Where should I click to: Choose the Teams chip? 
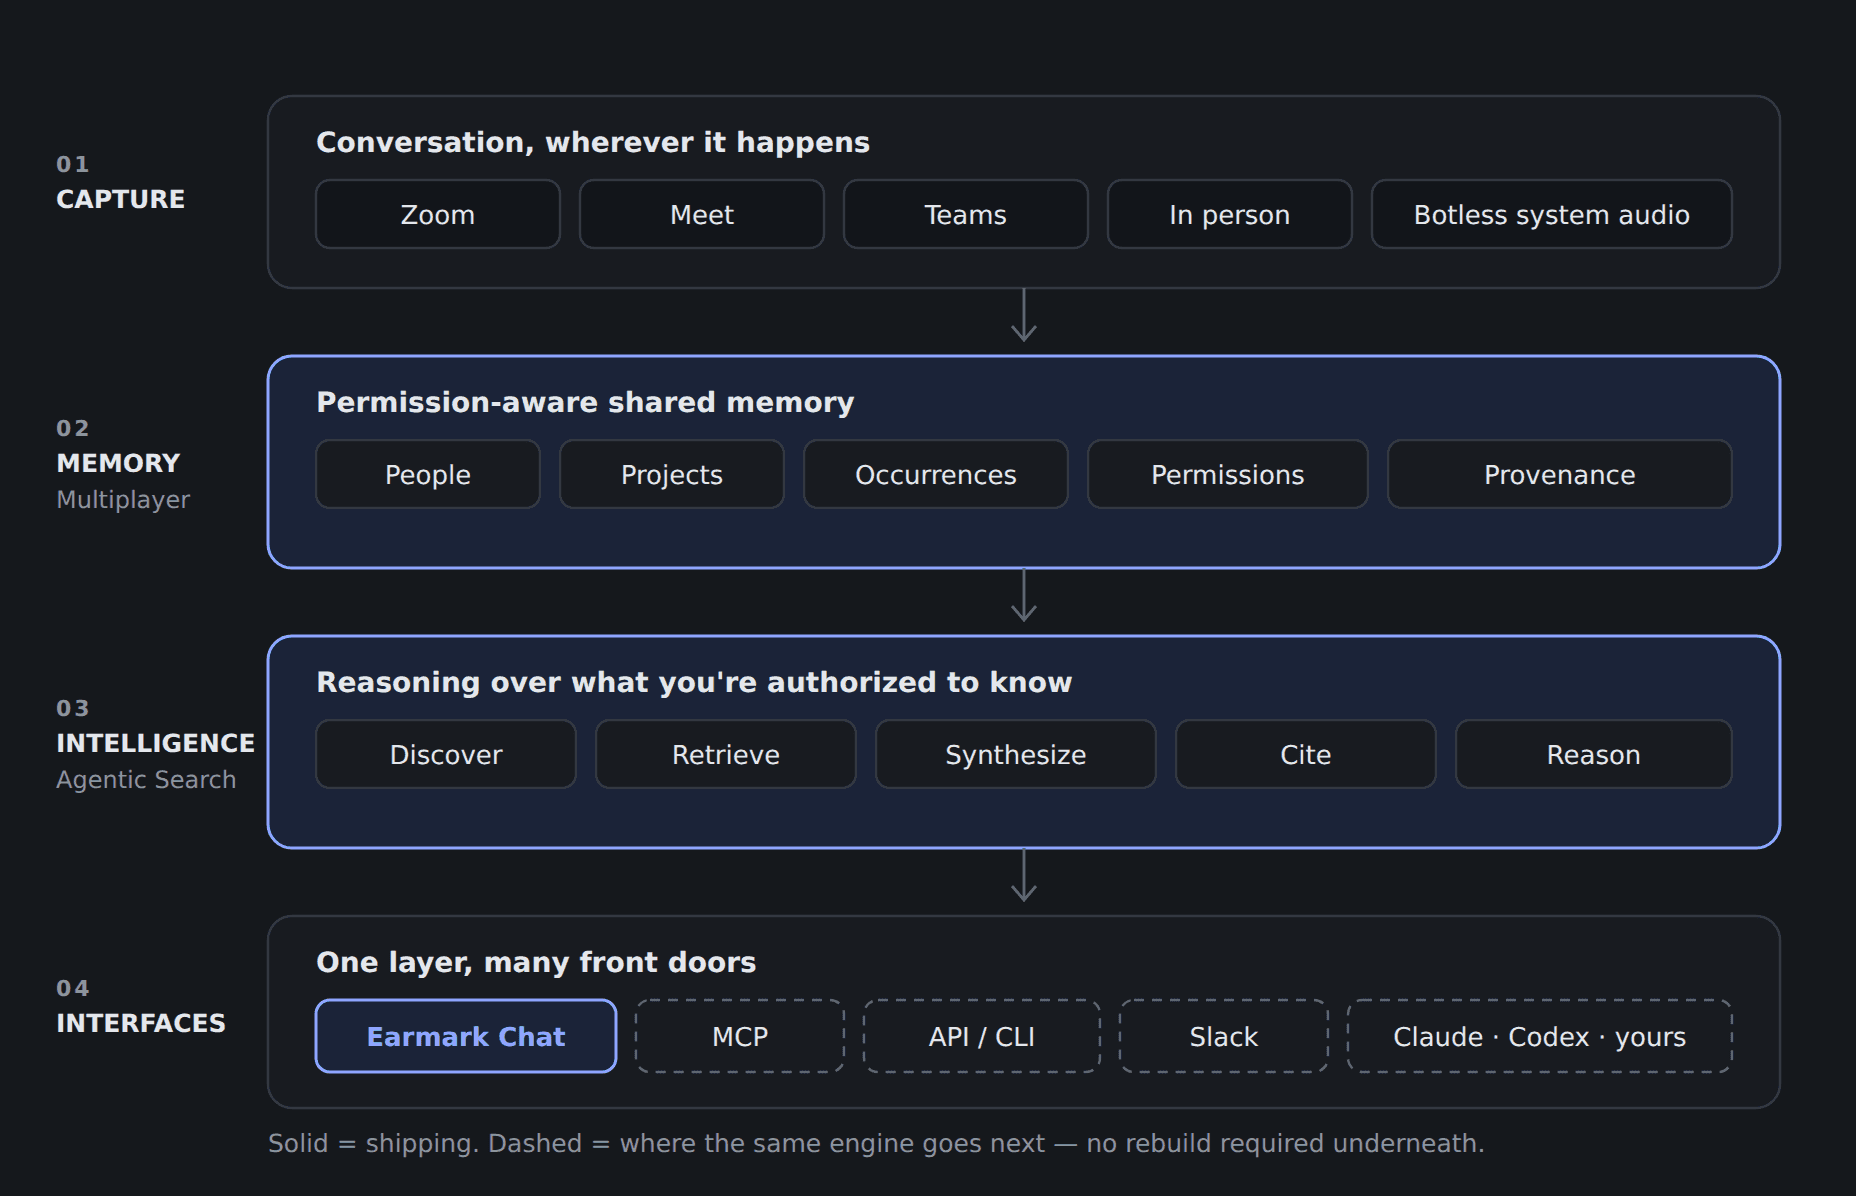pos(966,214)
